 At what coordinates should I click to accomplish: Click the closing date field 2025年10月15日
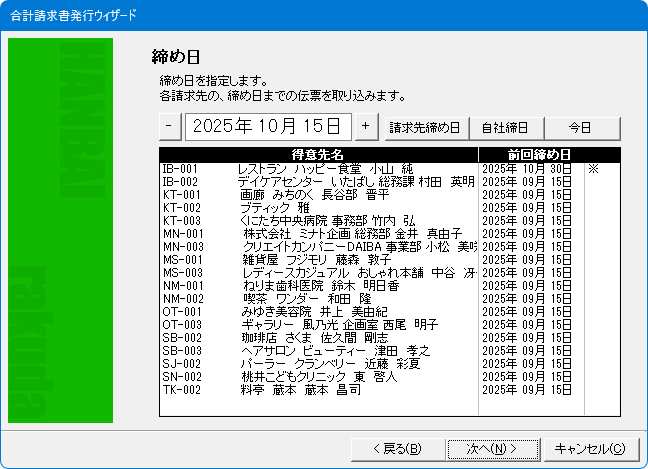pyautogui.click(x=267, y=126)
